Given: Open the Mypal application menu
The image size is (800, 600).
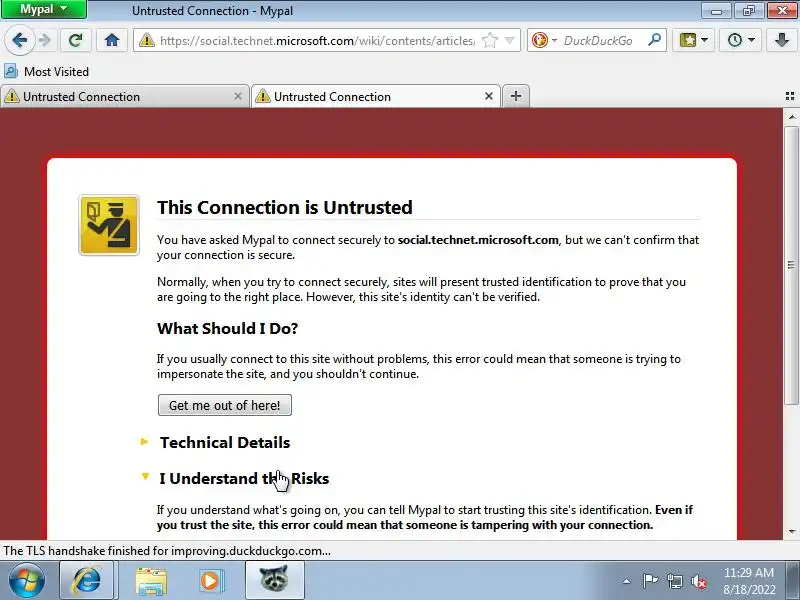Looking at the screenshot, I should [x=43, y=9].
